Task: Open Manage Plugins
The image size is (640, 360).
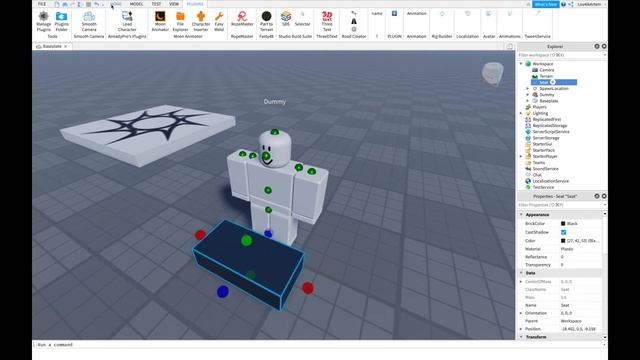Action: tap(44, 21)
